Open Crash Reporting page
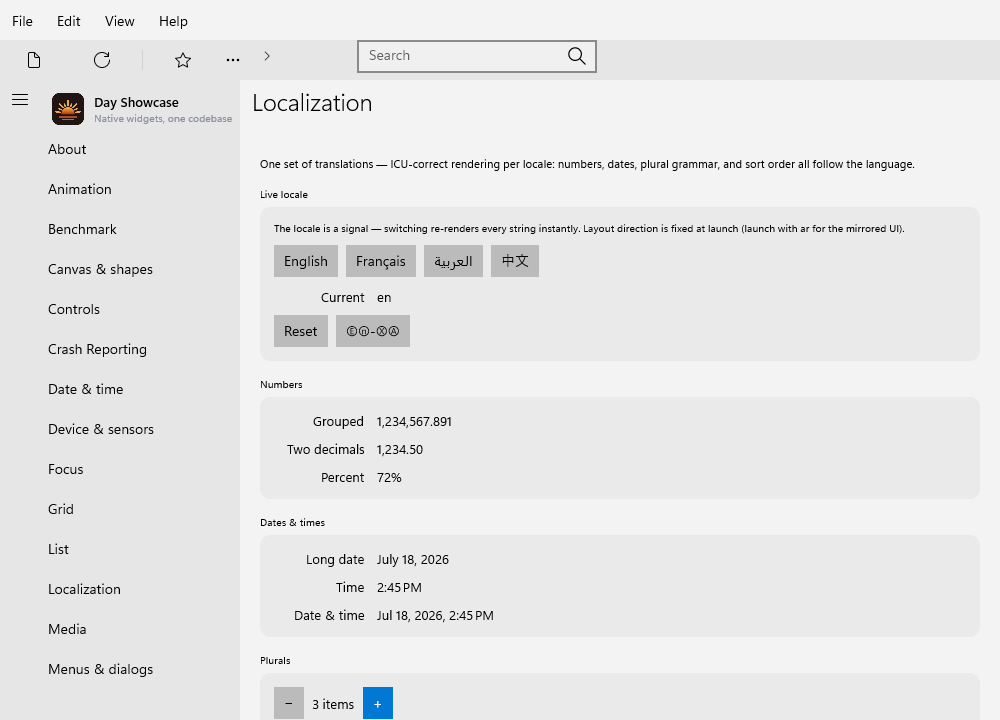This screenshot has height=720, width=1000. coord(97,349)
